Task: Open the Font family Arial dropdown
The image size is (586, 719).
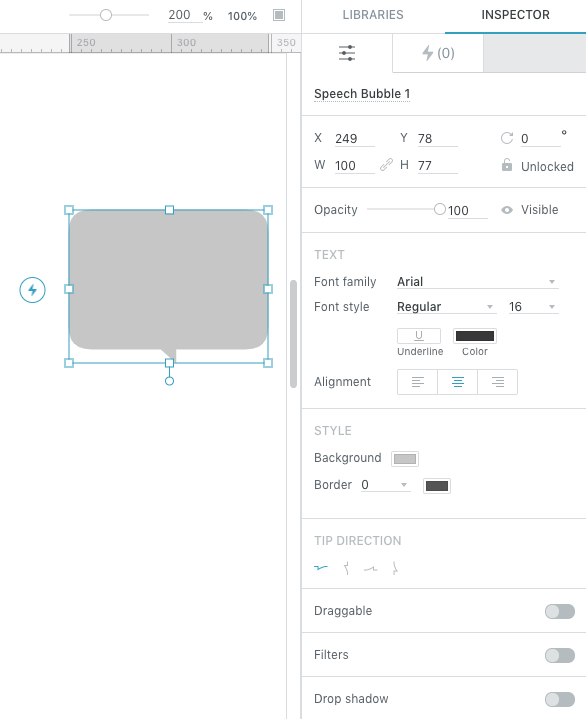Action: pyautogui.click(x=477, y=282)
